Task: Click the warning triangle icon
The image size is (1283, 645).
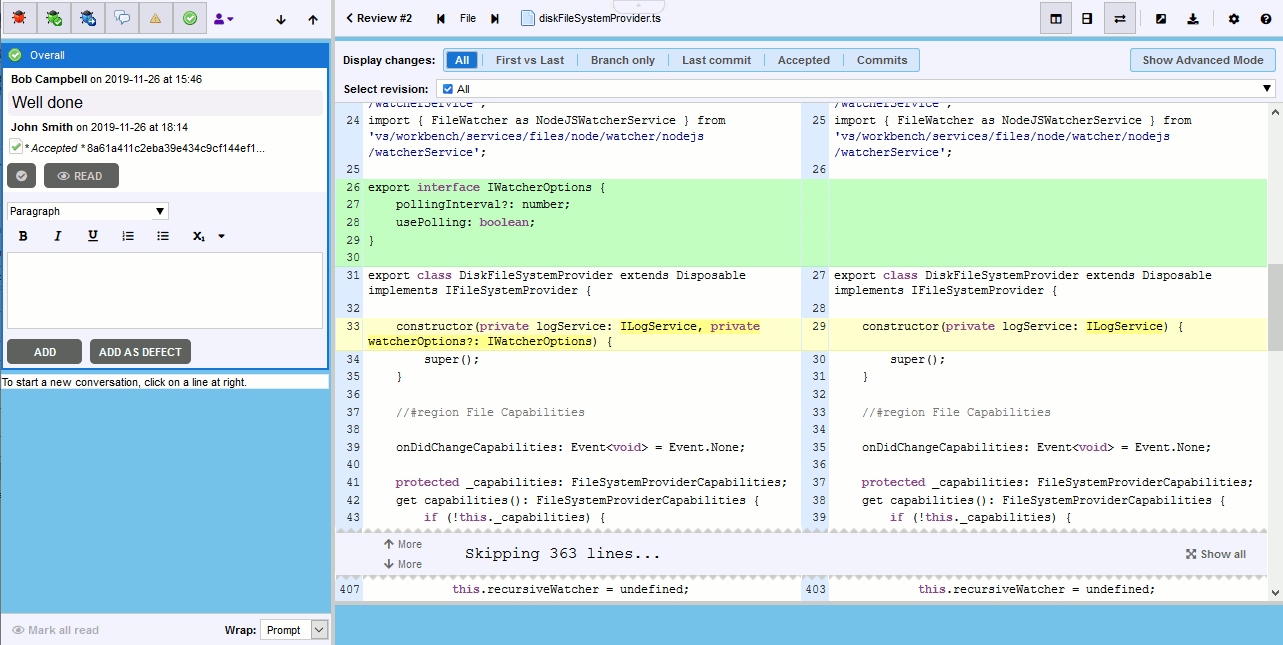Action: pos(155,18)
